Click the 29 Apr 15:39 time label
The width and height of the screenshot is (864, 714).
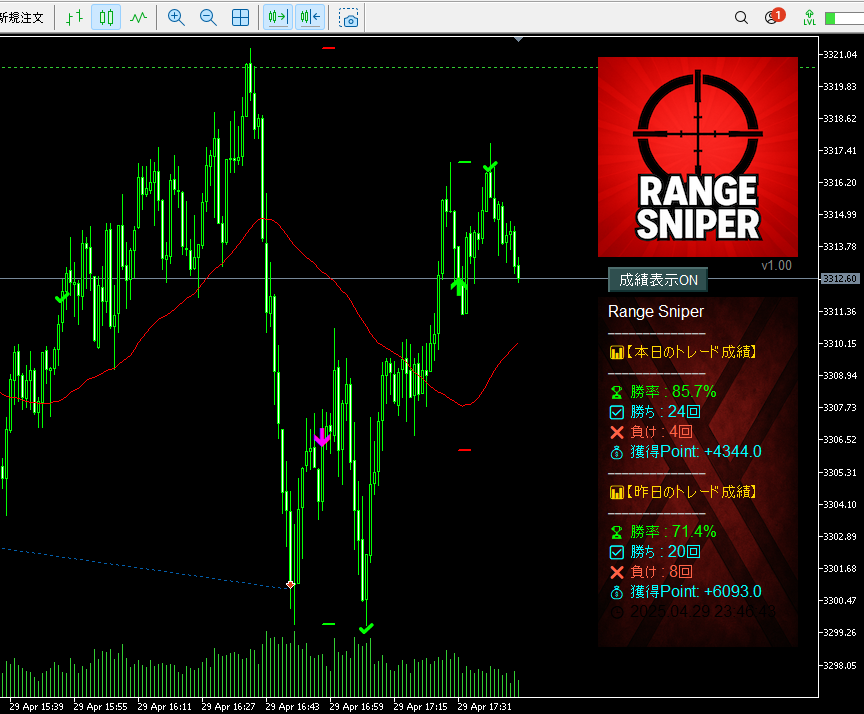(x=36, y=706)
